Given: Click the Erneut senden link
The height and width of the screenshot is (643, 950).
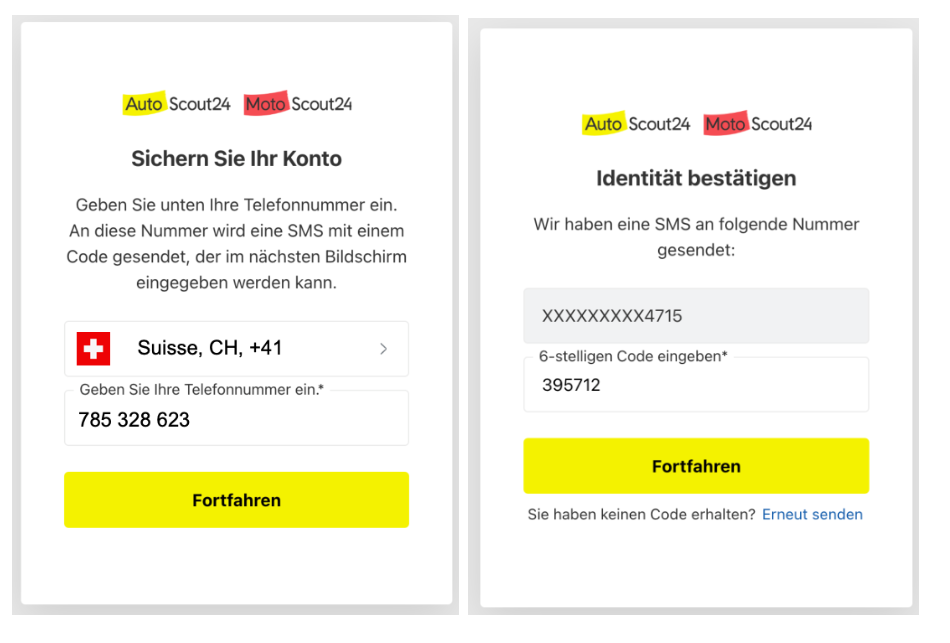Looking at the screenshot, I should pyautogui.click(x=812, y=515).
